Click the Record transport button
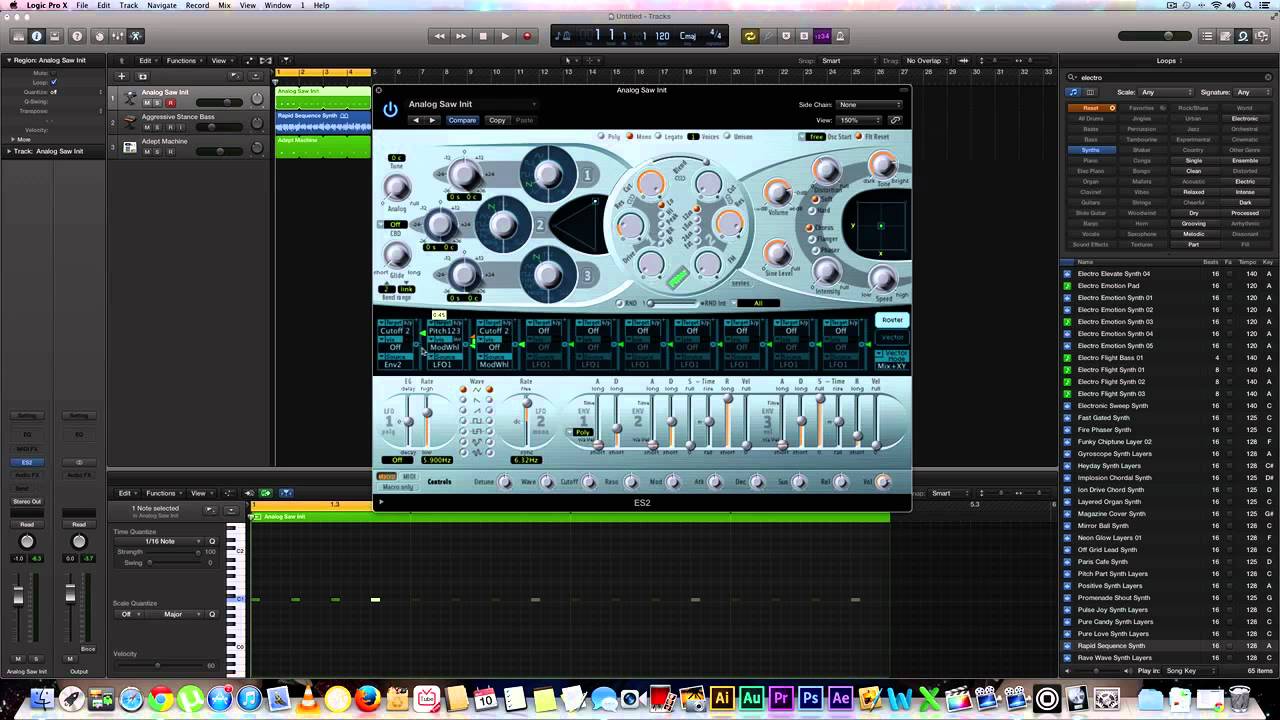 tap(527, 36)
